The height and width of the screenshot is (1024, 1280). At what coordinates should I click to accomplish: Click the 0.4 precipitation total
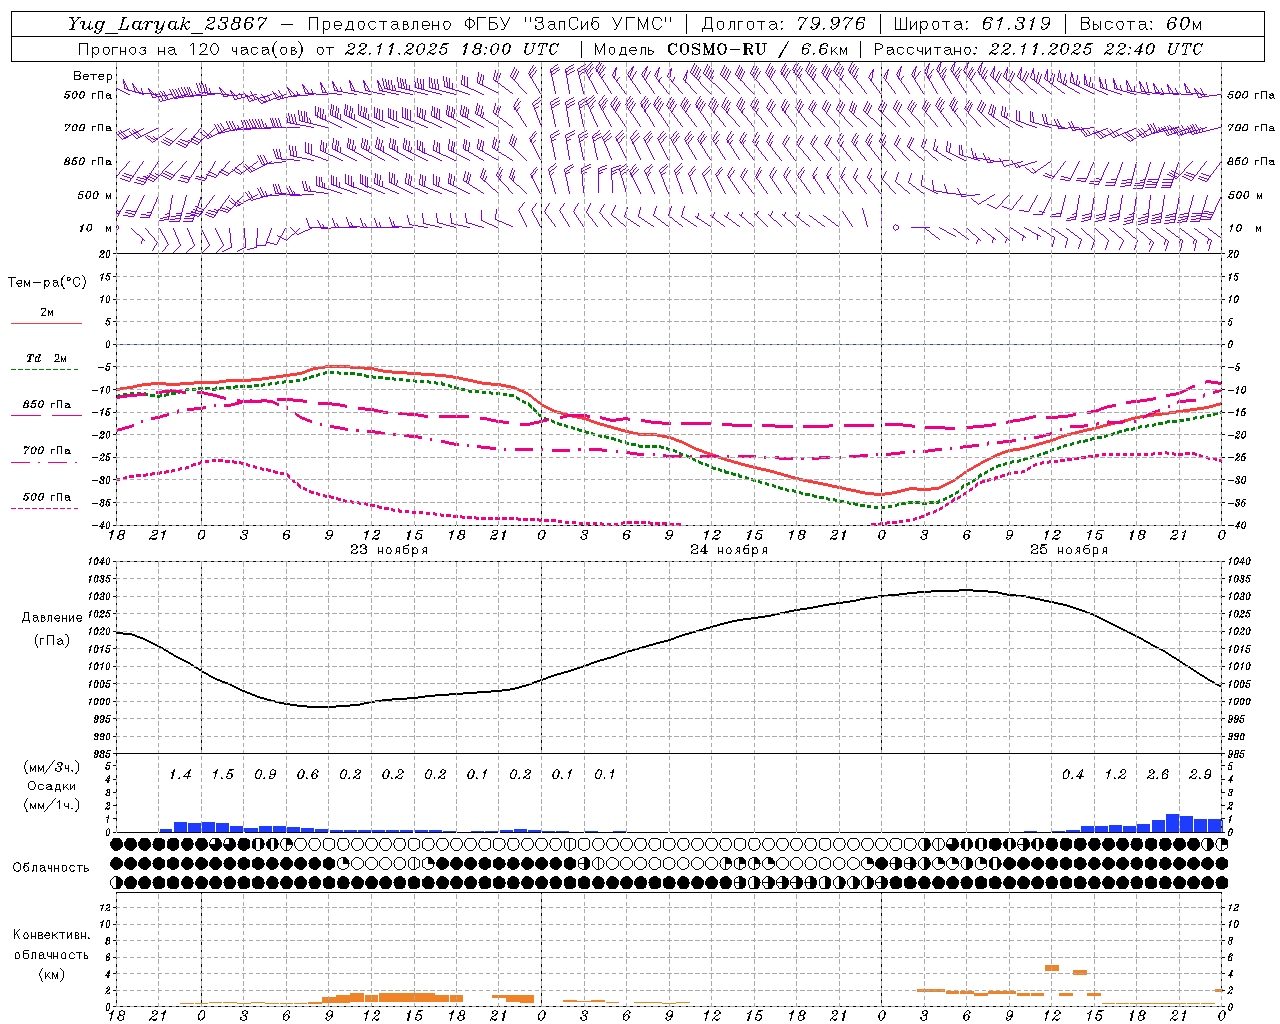1073,775
